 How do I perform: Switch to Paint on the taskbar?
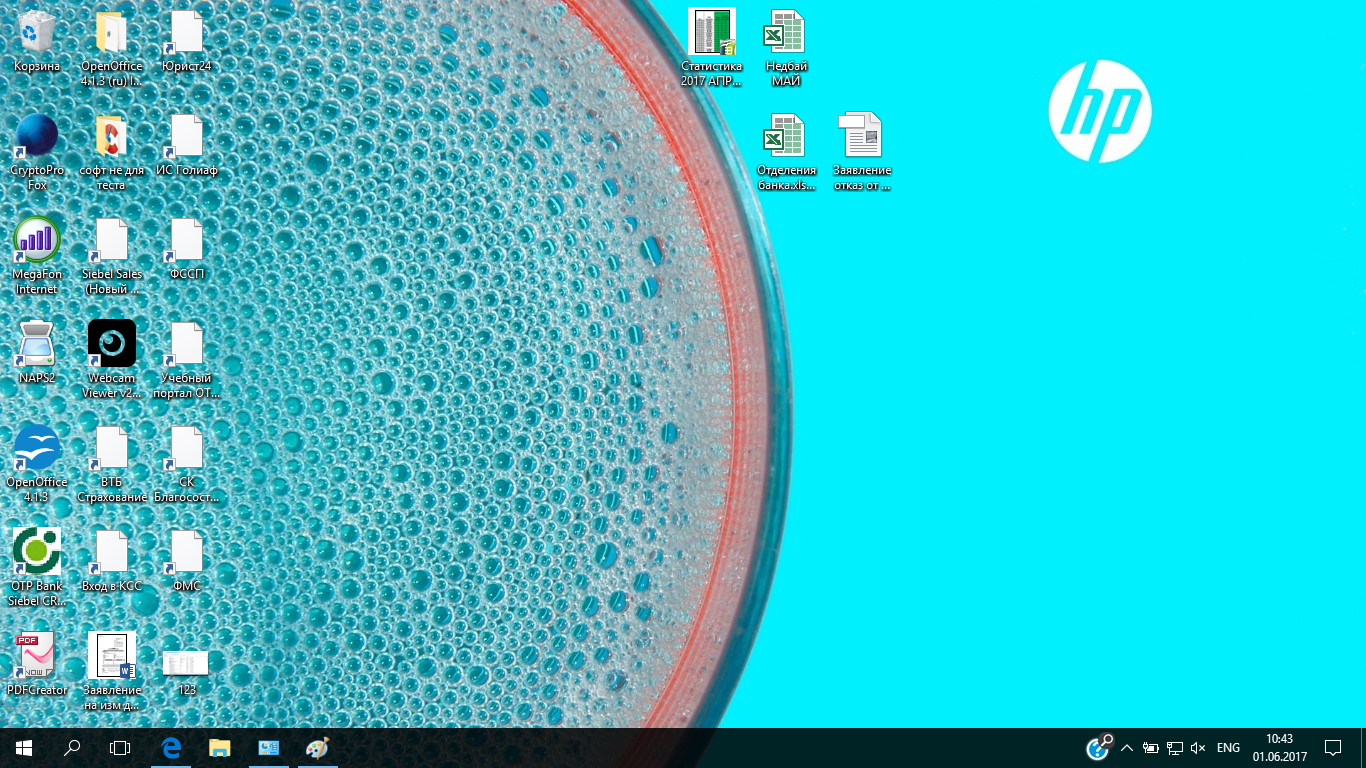(x=316, y=748)
